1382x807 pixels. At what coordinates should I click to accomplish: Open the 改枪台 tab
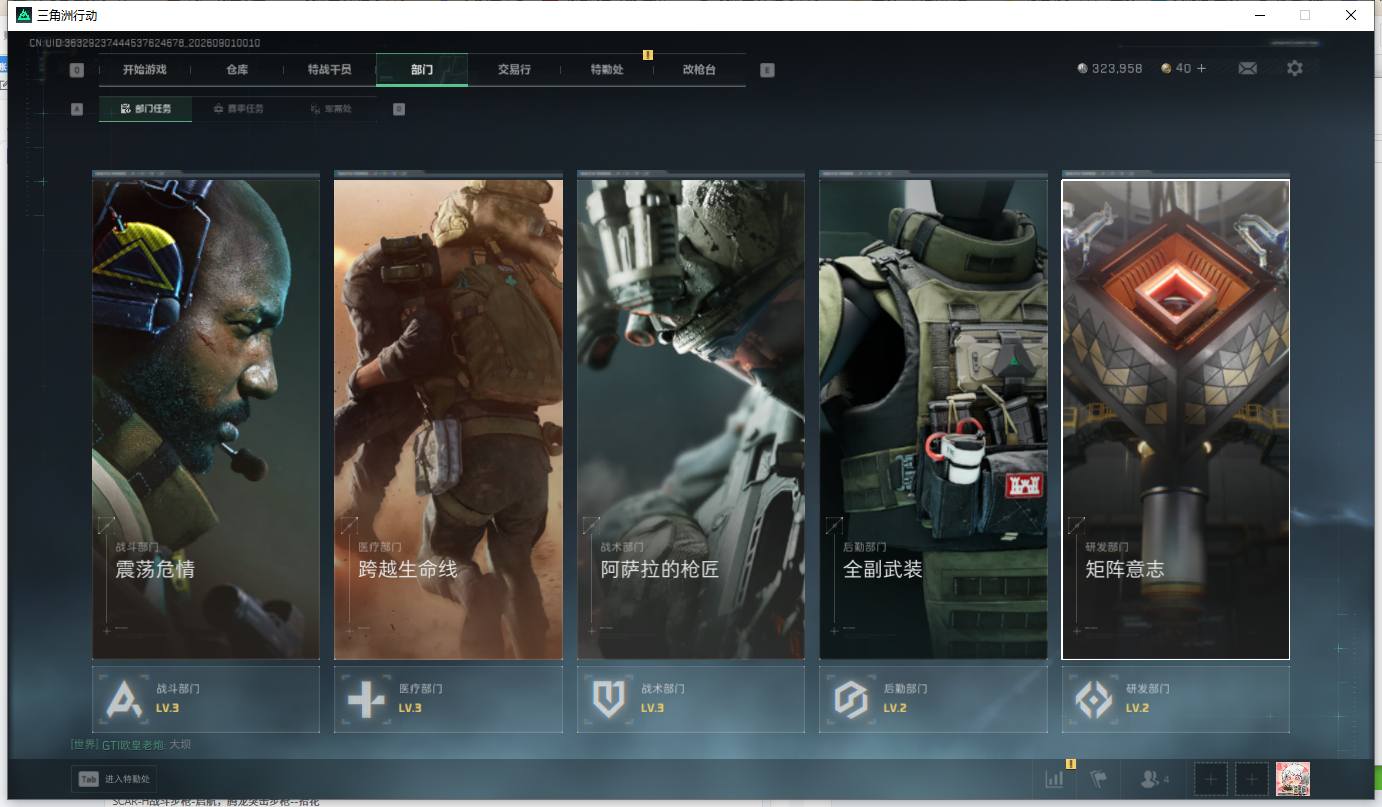point(699,70)
